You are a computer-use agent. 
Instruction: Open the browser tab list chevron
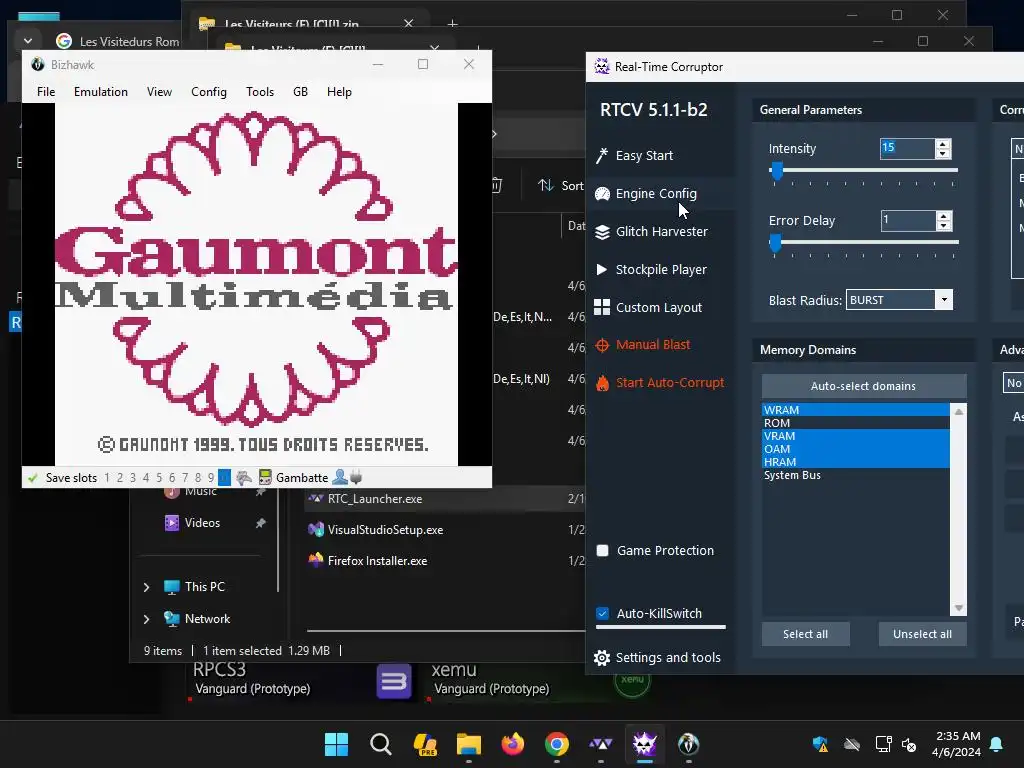point(27,41)
